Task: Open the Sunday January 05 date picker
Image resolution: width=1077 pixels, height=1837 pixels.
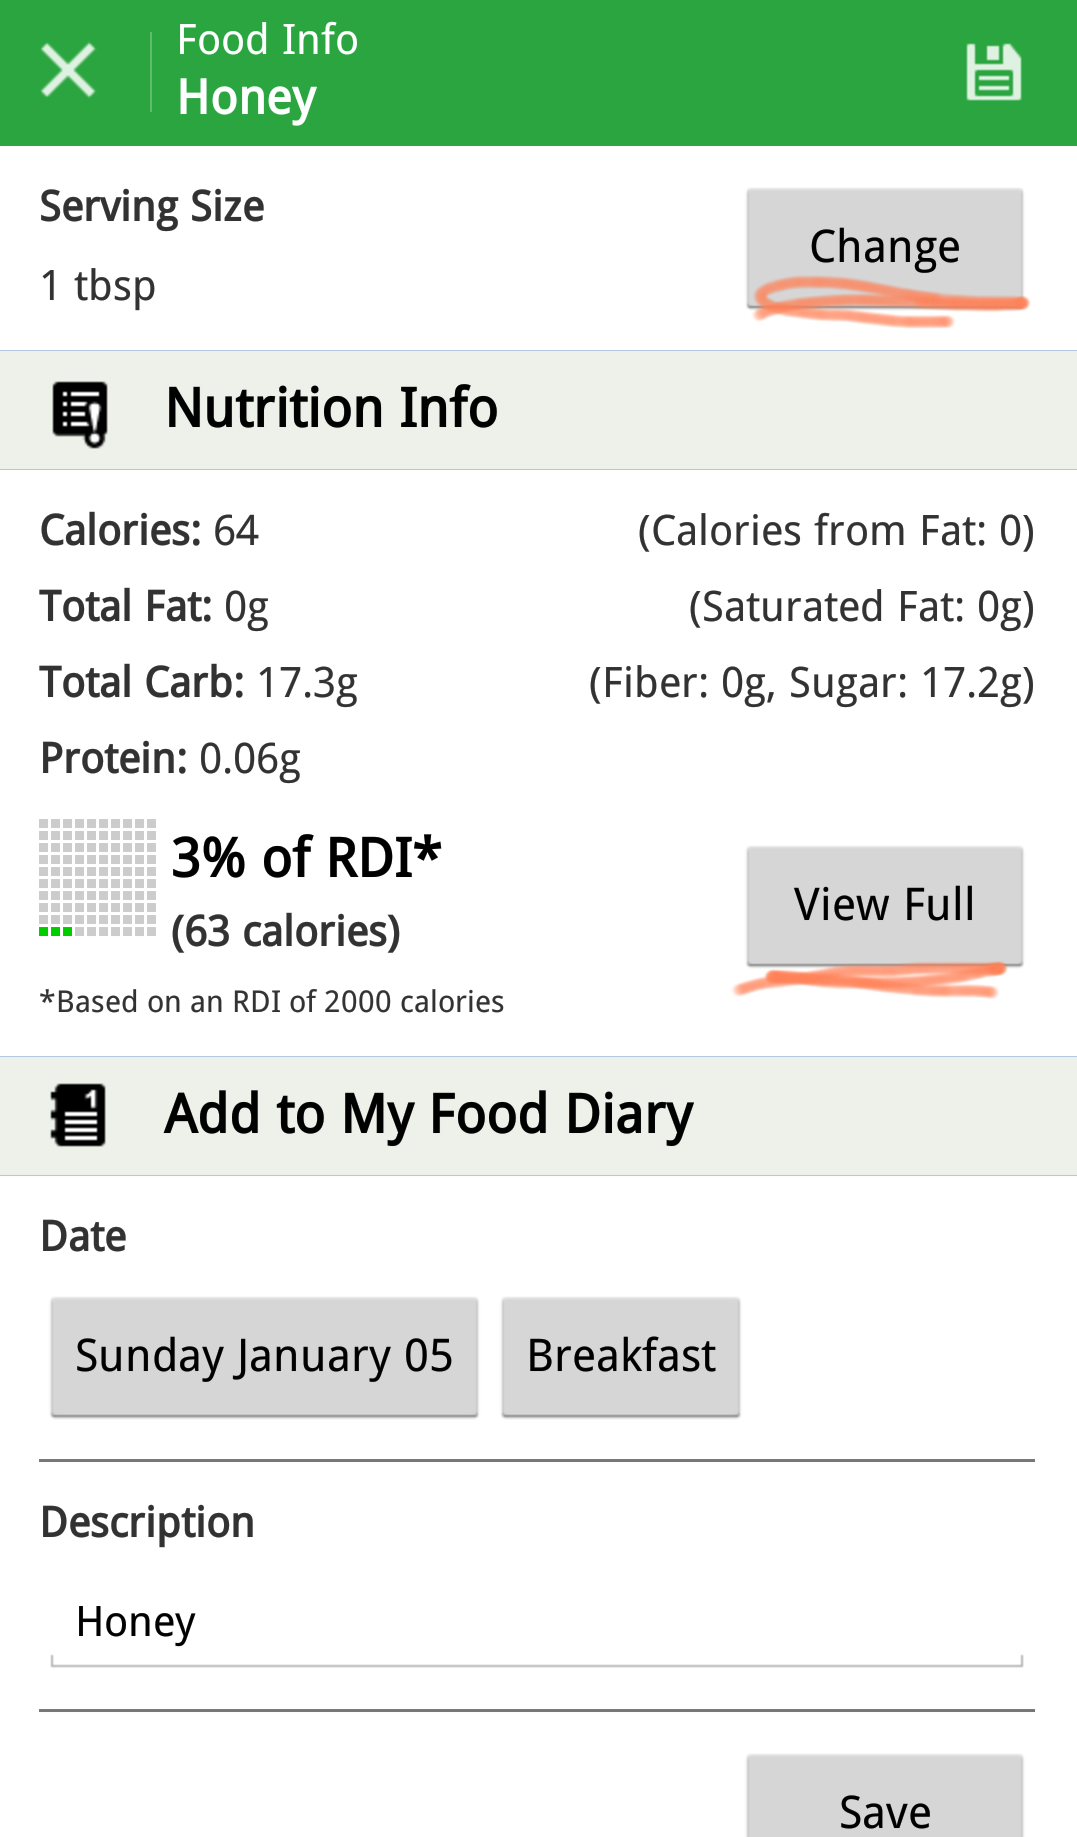Action: pos(264,1357)
